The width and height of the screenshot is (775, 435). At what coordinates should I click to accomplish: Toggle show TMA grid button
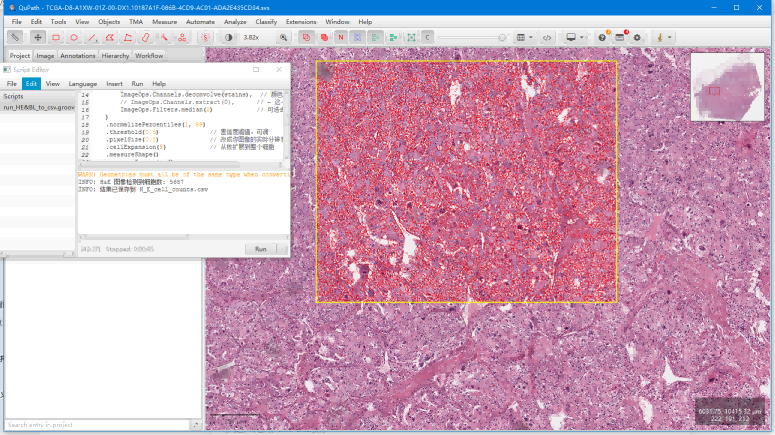point(357,37)
